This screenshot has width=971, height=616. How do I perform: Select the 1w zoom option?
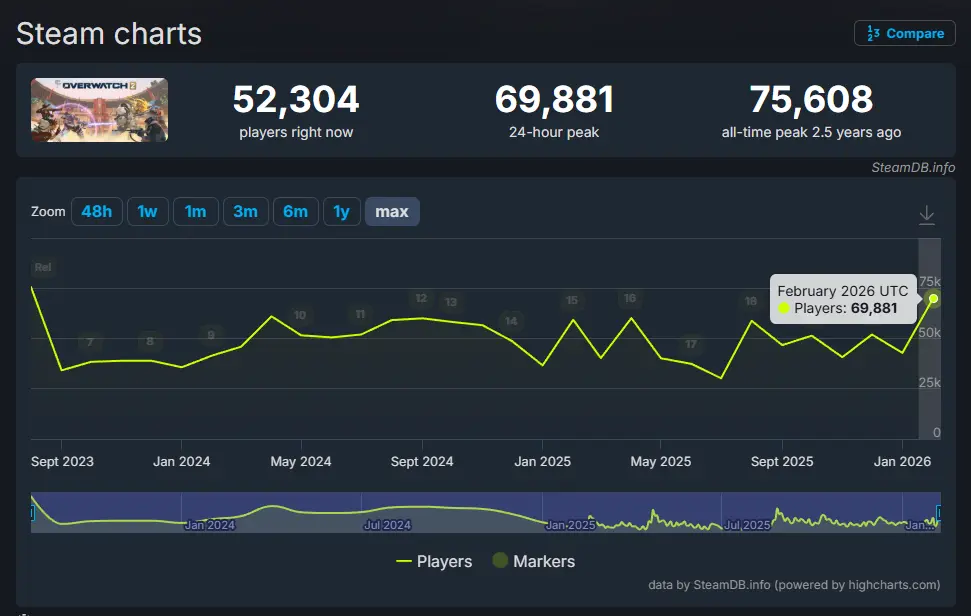click(x=147, y=211)
